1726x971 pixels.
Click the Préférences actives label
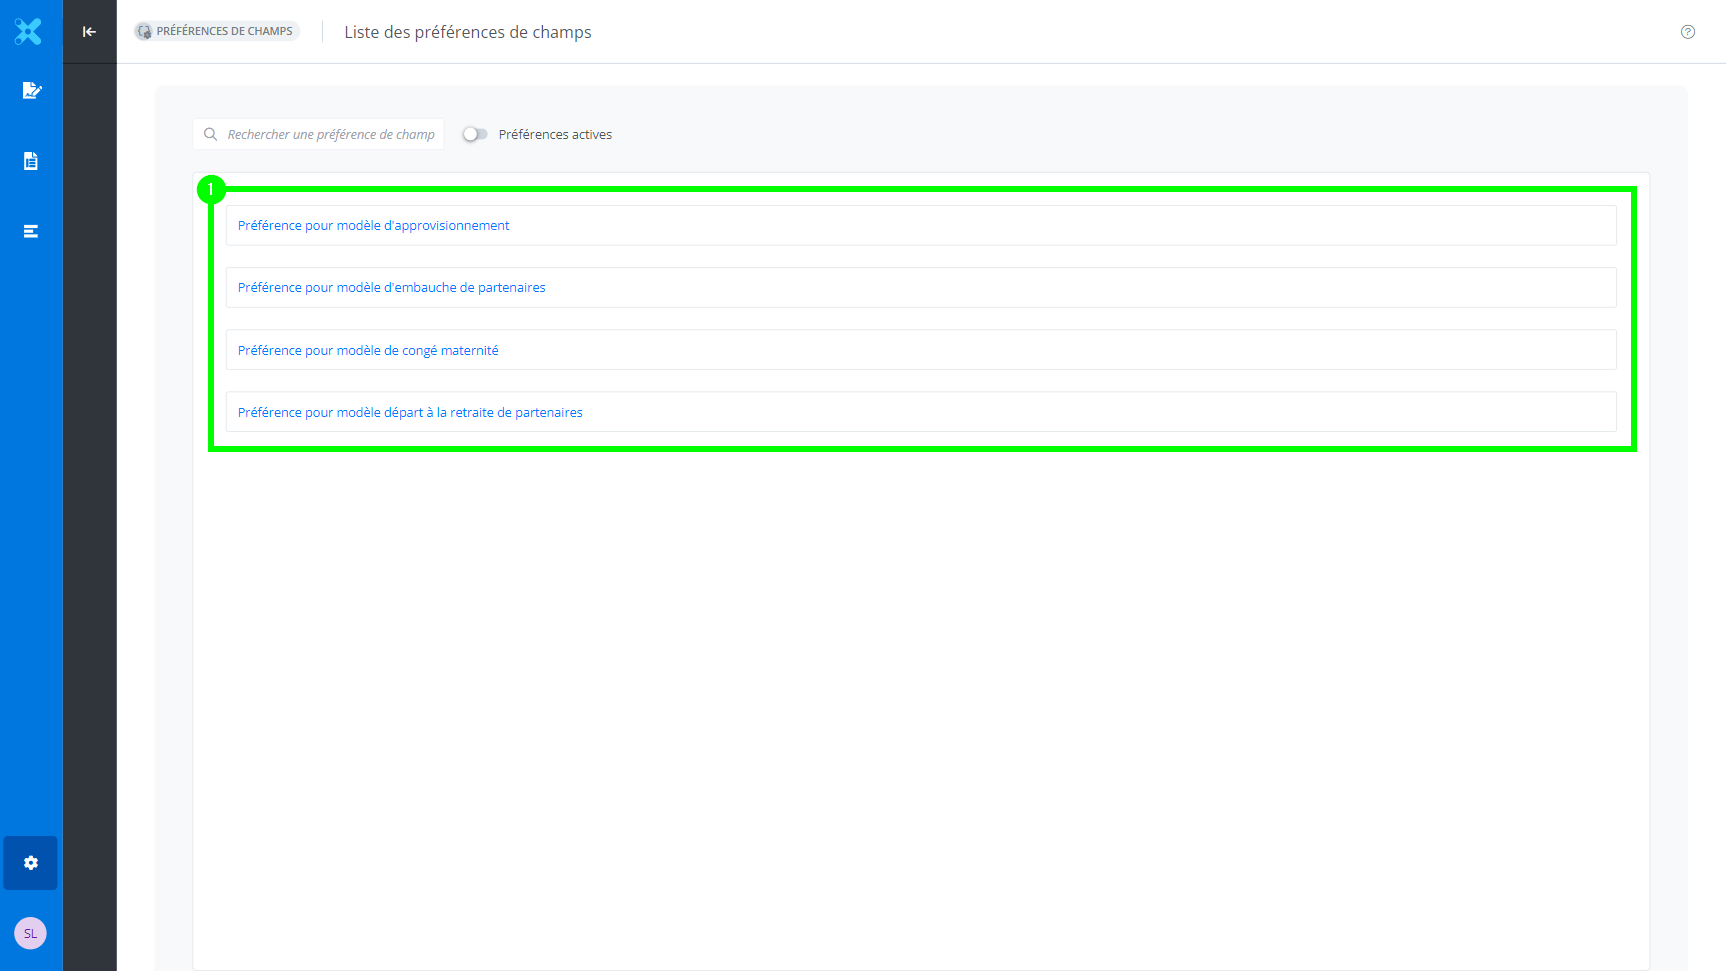[x=555, y=135]
